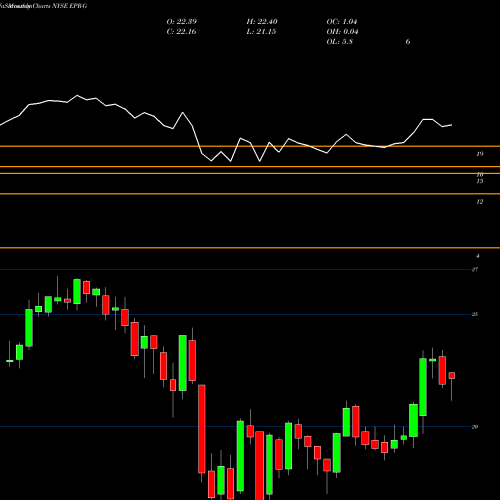Click the '19' indicator axis label
Viewport: 500px width, 500px height.
pos(480,154)
